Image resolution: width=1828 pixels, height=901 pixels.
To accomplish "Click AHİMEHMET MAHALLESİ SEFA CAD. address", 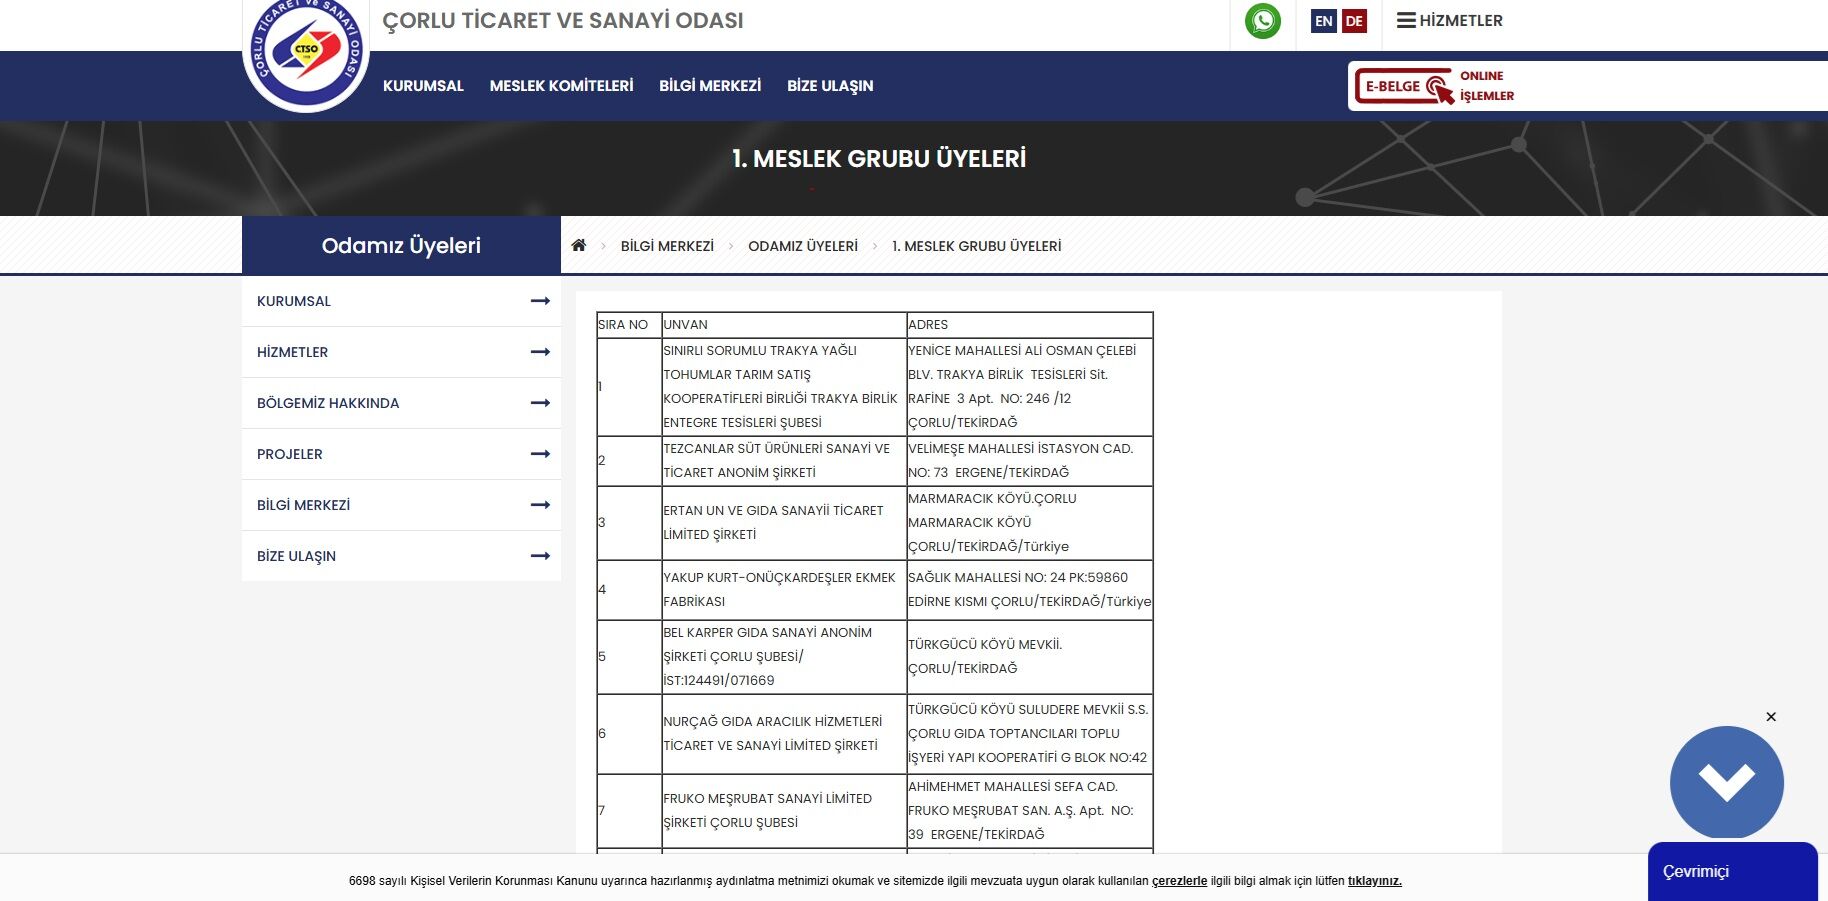I will coord(1030,811).
